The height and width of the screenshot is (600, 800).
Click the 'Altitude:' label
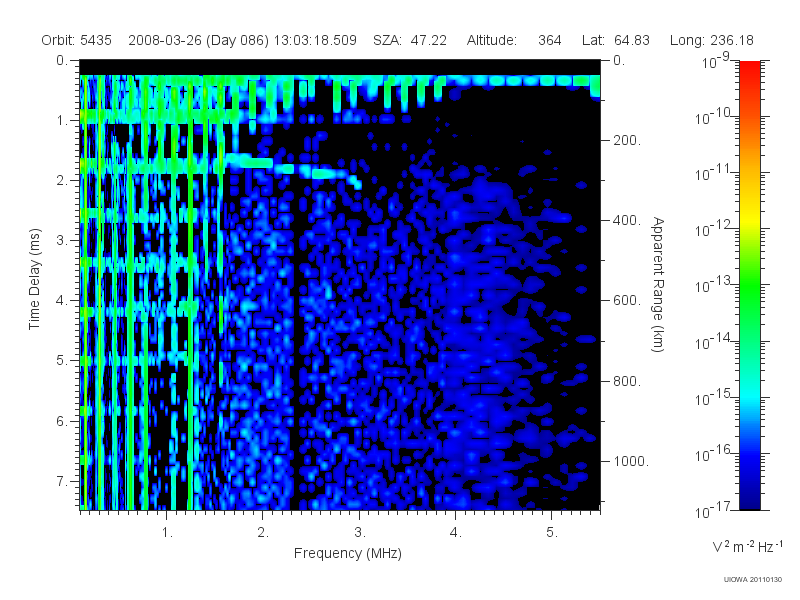[492, 40]
